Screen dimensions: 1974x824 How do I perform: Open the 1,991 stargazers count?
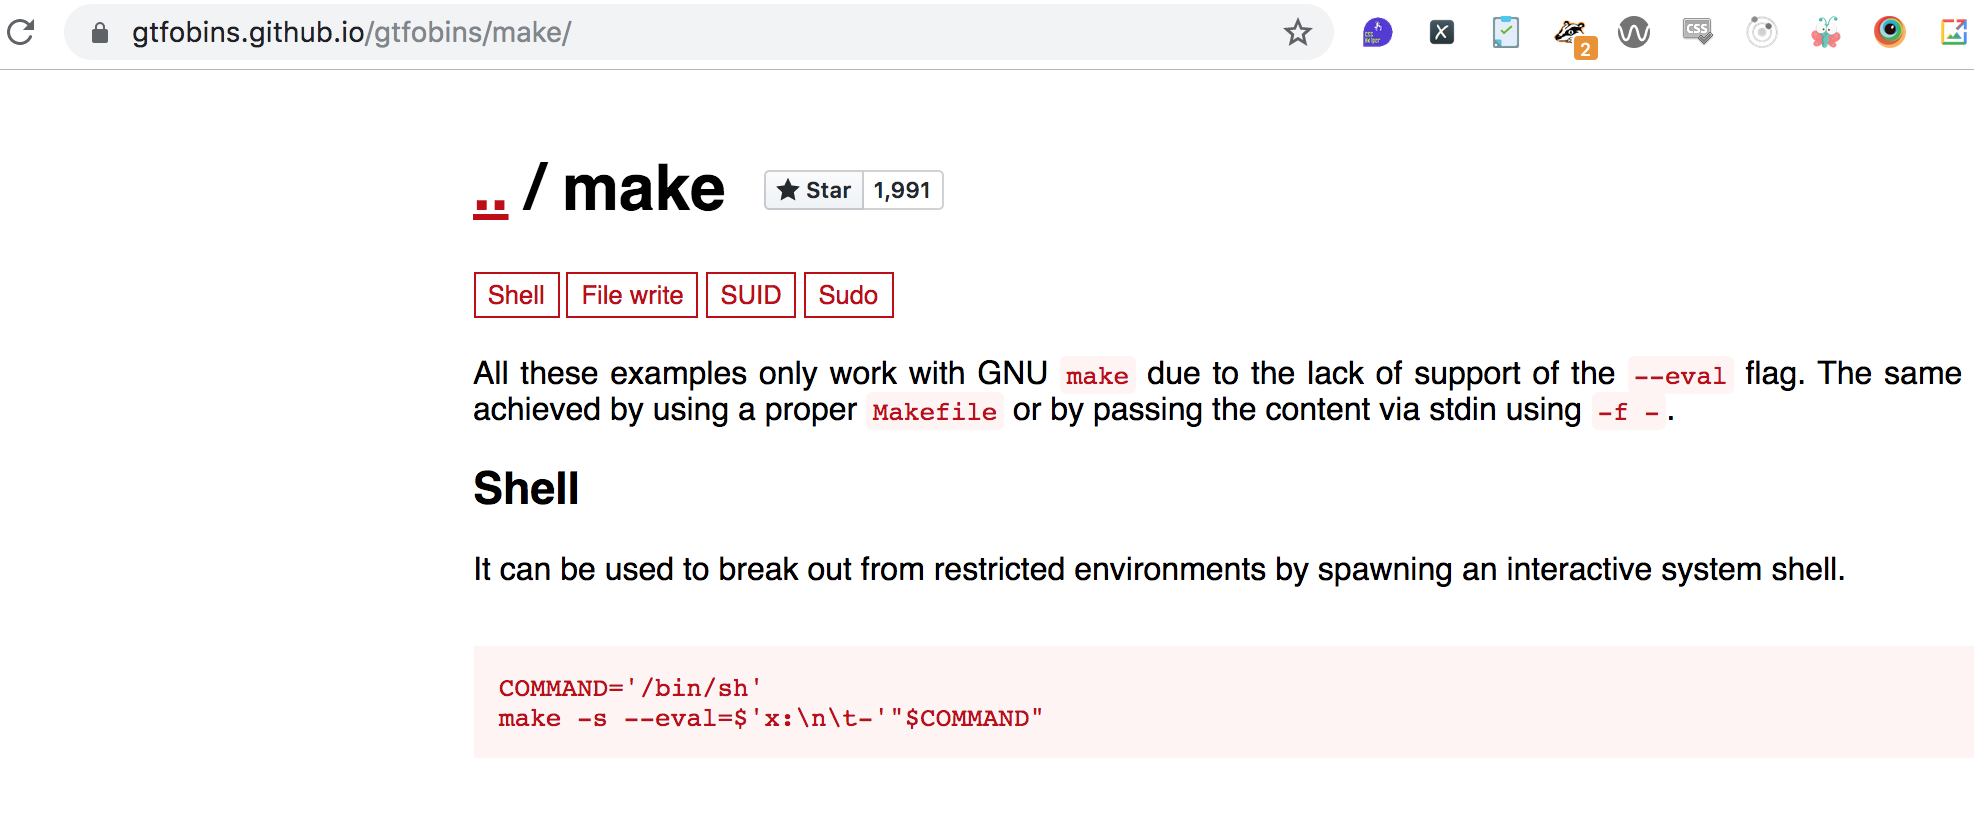(902, 190)
